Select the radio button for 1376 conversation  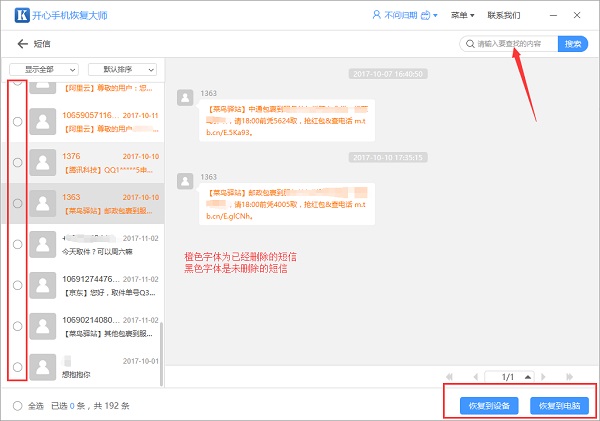point(17,162)
